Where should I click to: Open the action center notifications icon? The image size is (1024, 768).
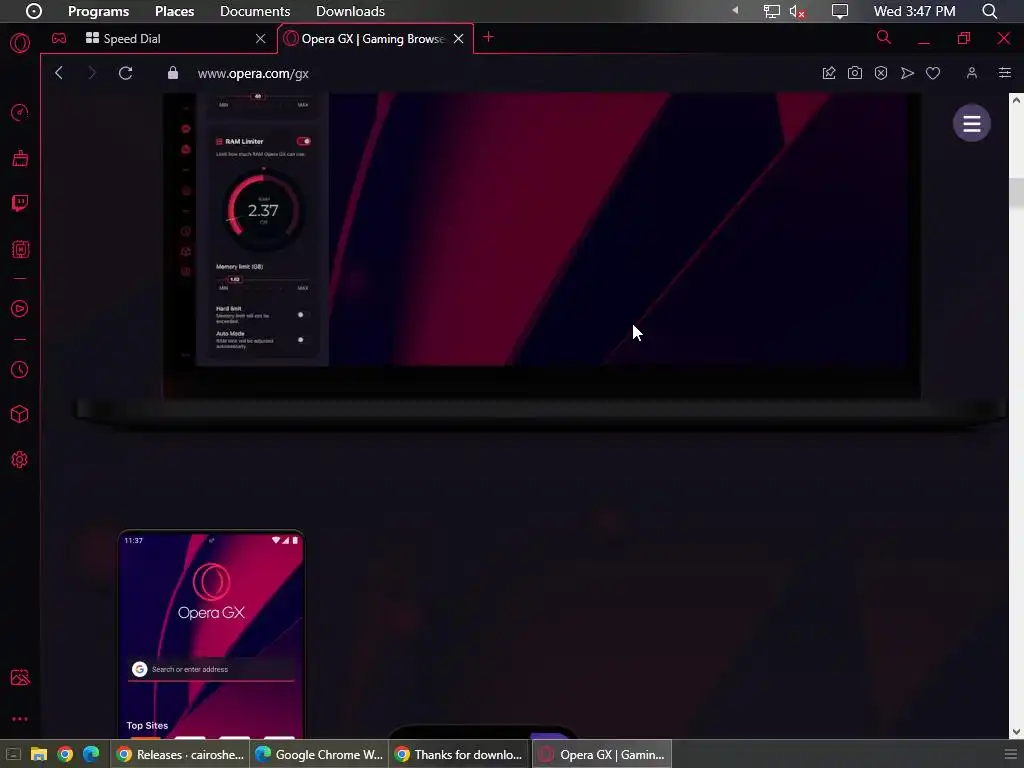coord(840,11)
